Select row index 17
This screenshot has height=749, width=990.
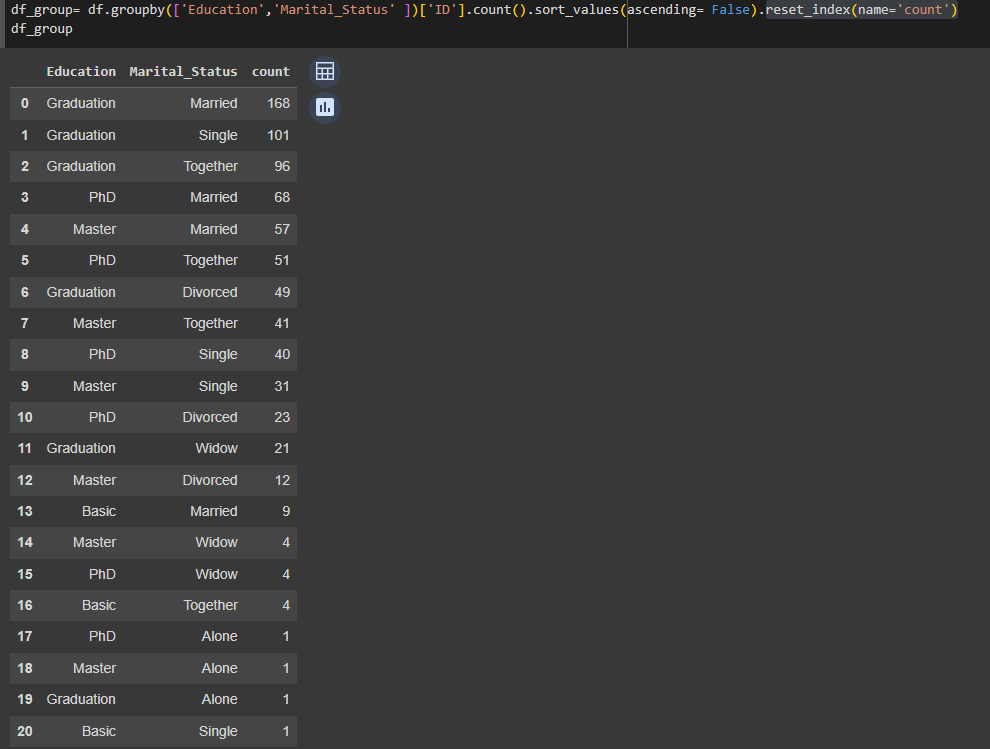[25, 636]
